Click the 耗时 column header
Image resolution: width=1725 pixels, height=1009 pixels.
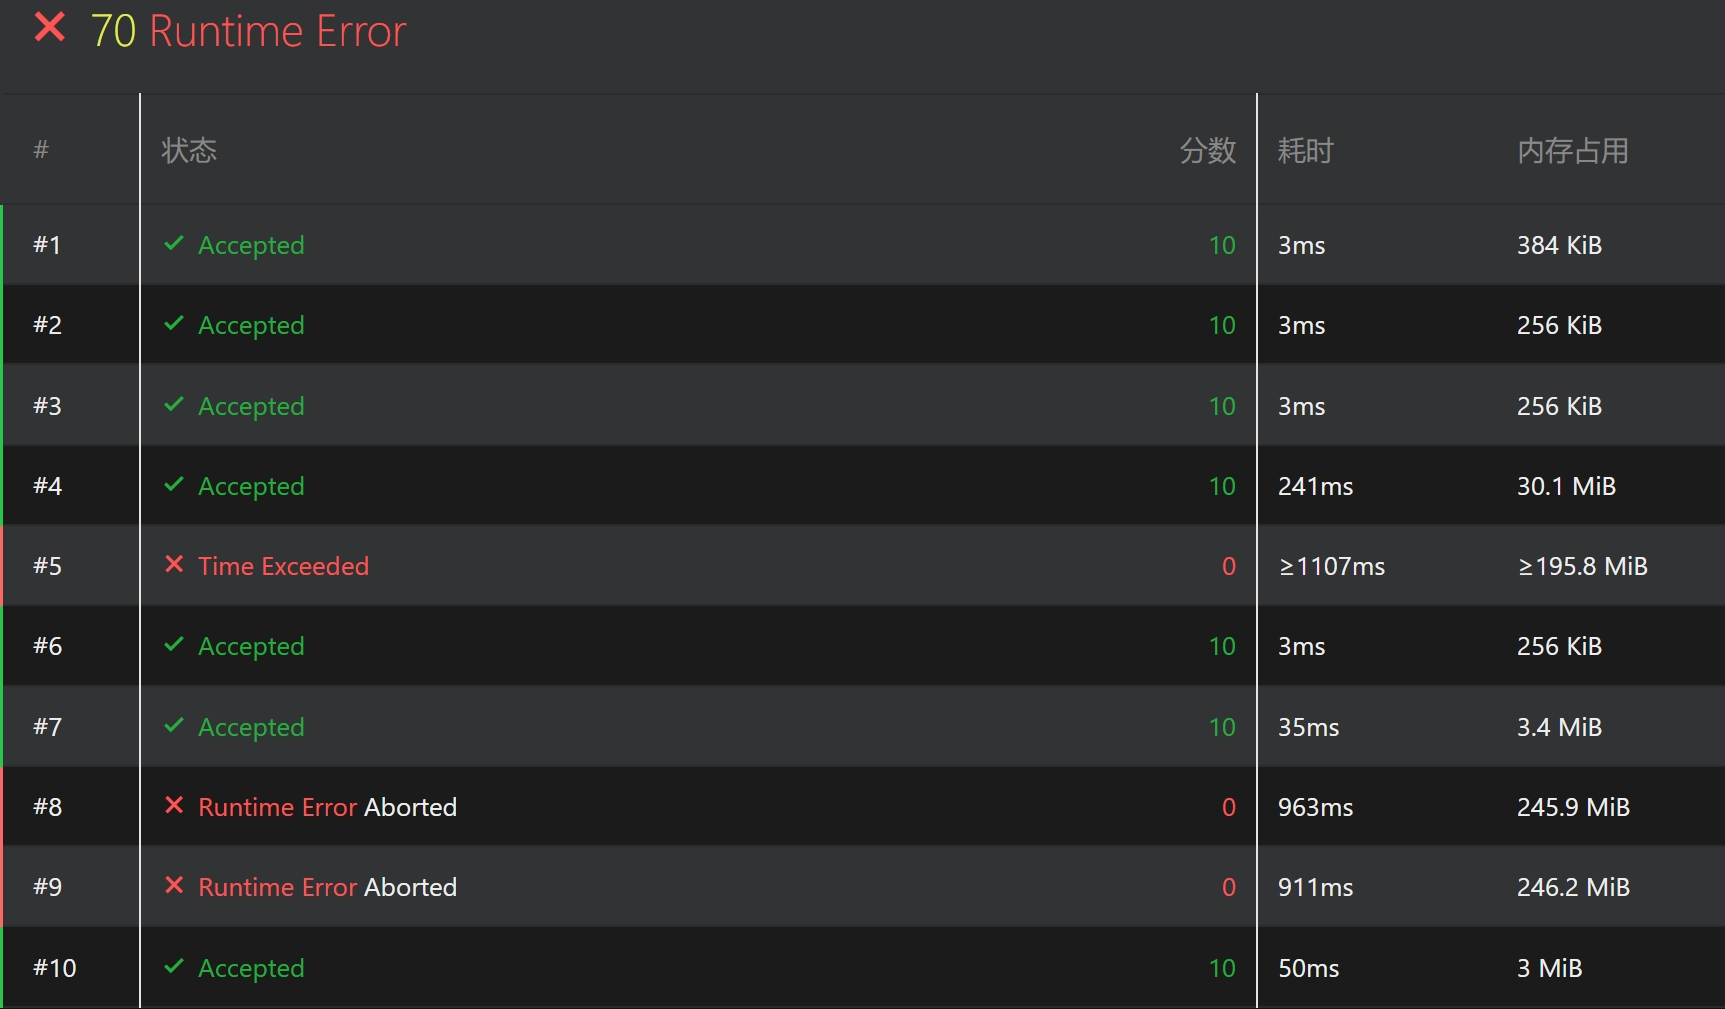pos(1305,151)
